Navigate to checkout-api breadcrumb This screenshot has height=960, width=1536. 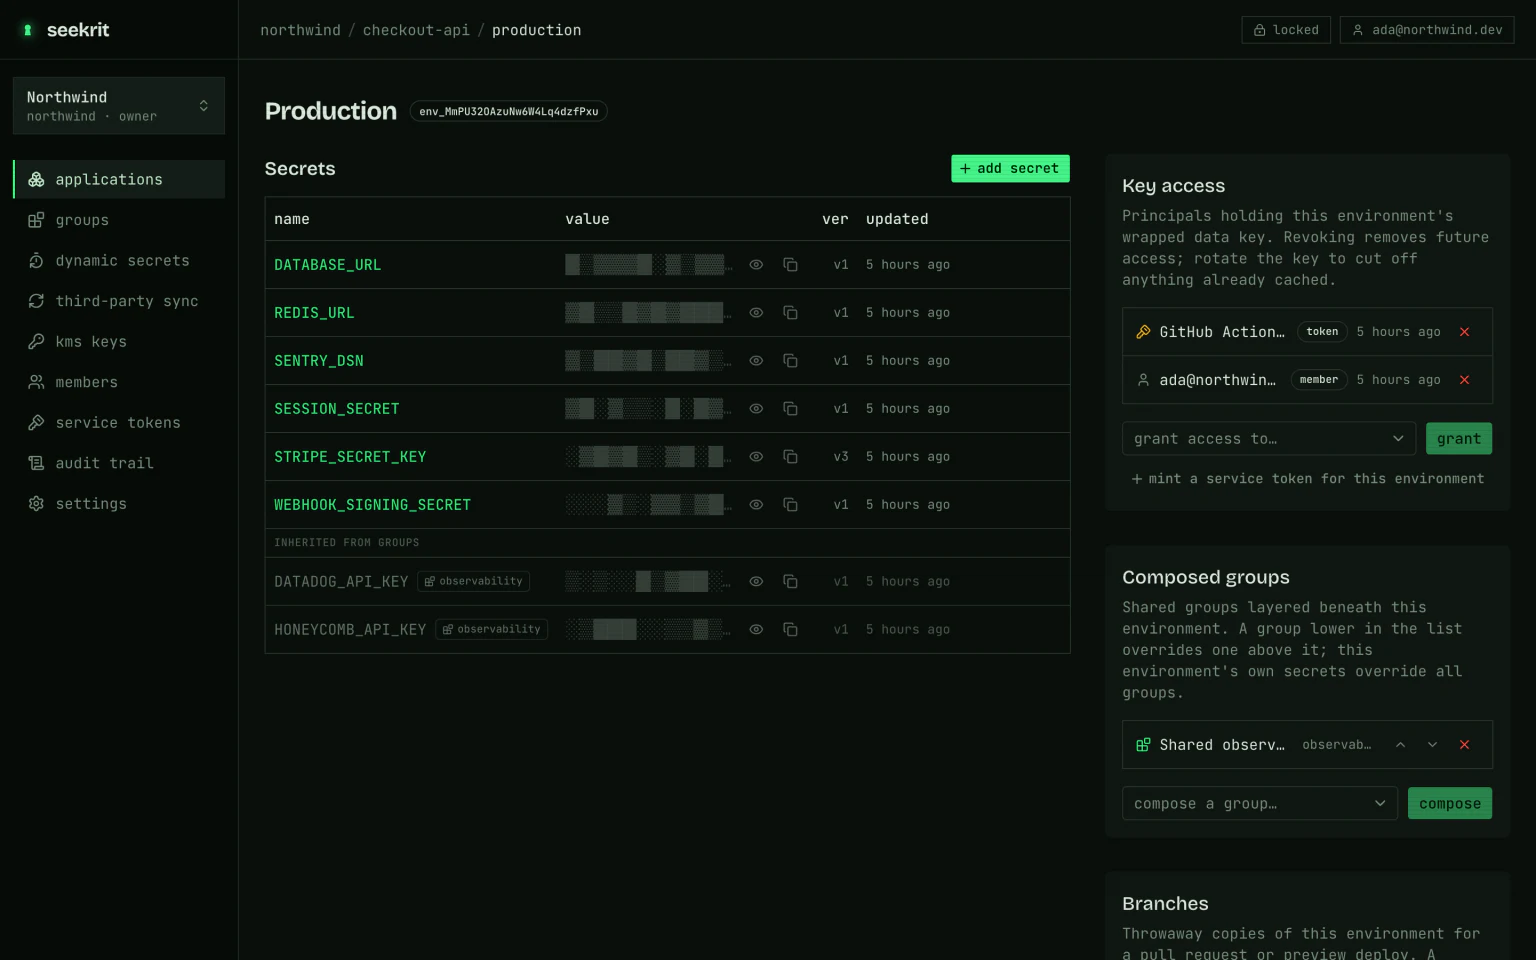tap(416, 30)
